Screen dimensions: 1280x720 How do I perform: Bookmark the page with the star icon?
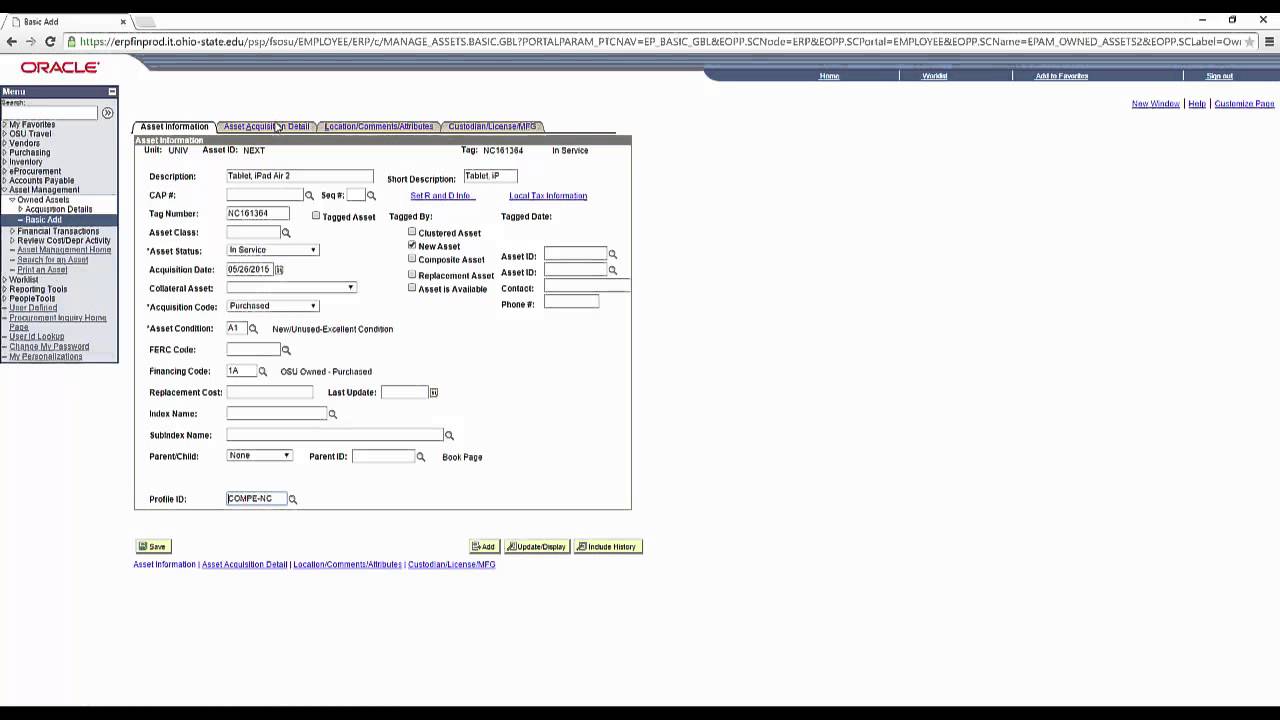point(1250,42)
